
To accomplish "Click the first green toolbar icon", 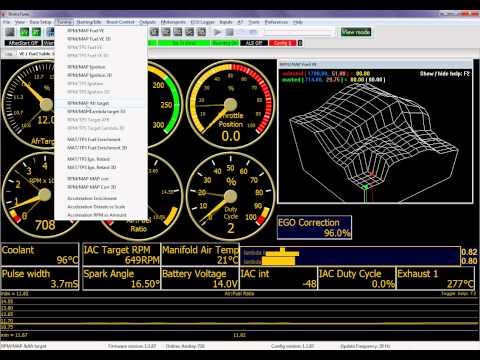I will 24,32.
